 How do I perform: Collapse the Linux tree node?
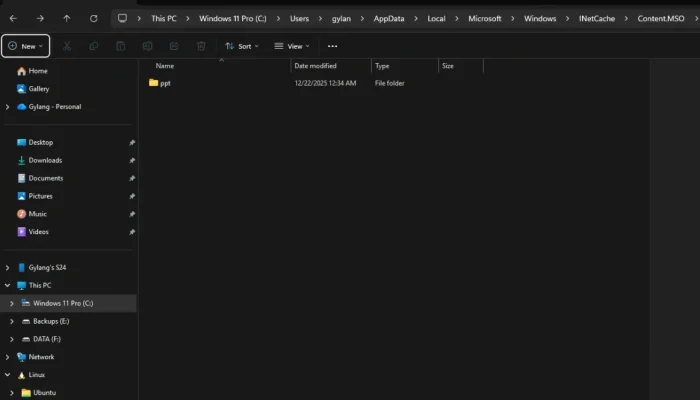click(x=8, y=375)
